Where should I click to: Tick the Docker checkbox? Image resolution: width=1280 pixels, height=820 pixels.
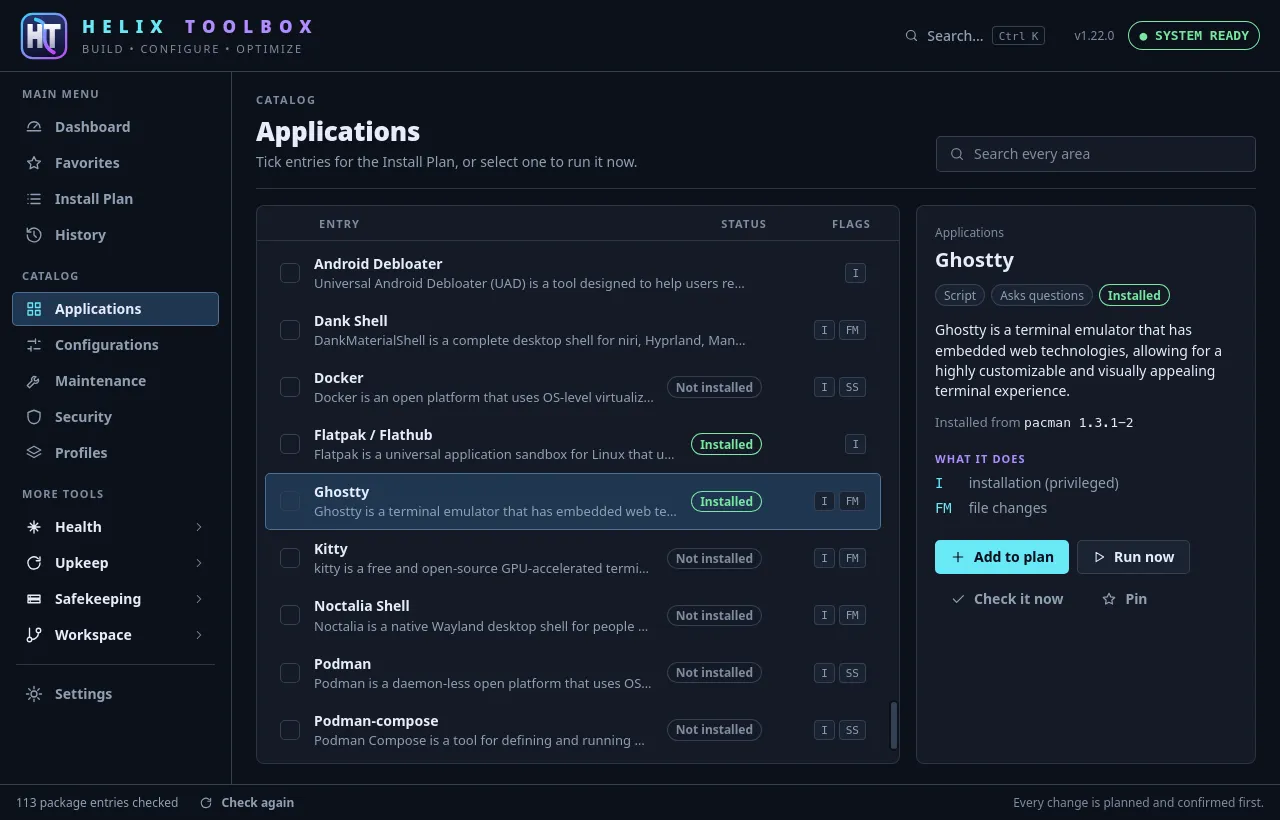point(290,387)
